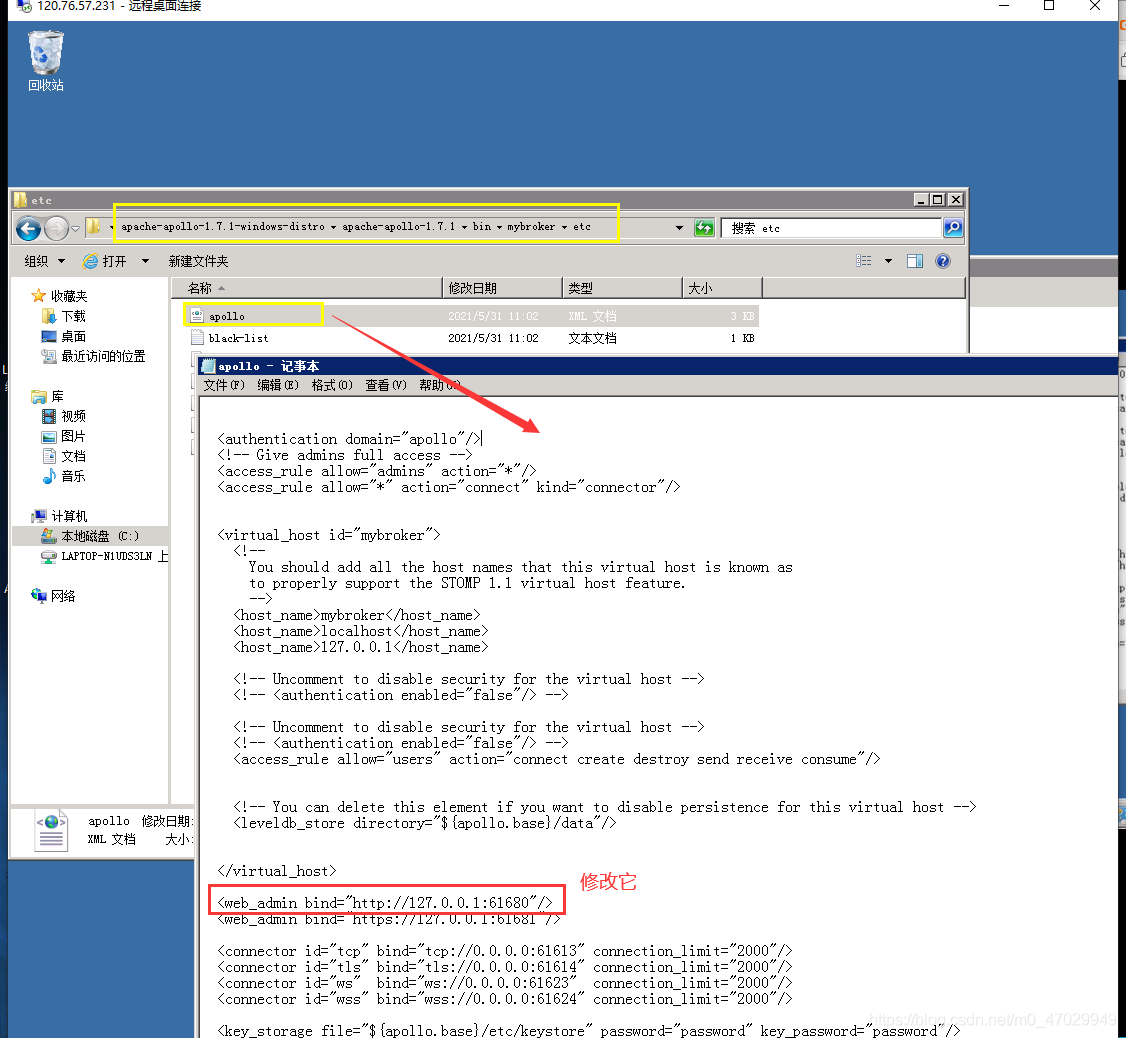The width and height of the screenshot is (1126, 1038).
Task: Open 最近访问的位置 in sidebar
Action: tap(93, 356)
